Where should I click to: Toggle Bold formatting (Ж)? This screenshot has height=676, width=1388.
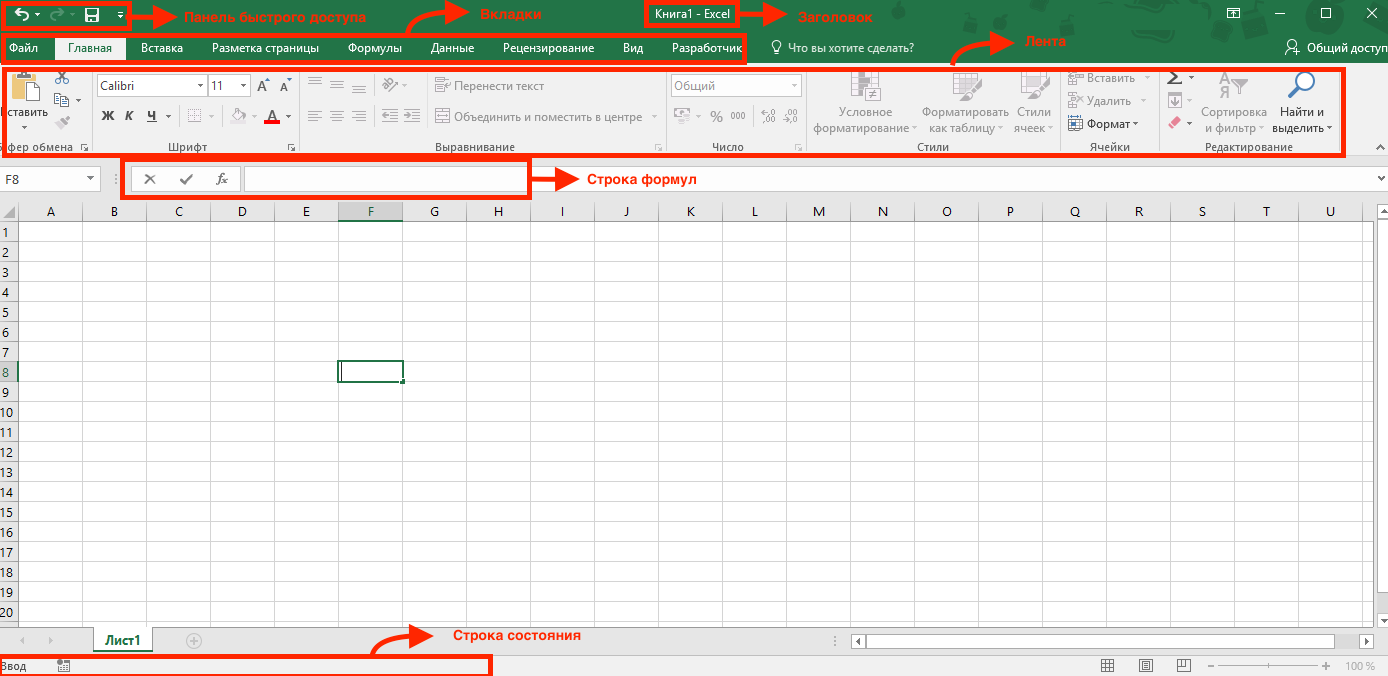[x=108, y=116]
